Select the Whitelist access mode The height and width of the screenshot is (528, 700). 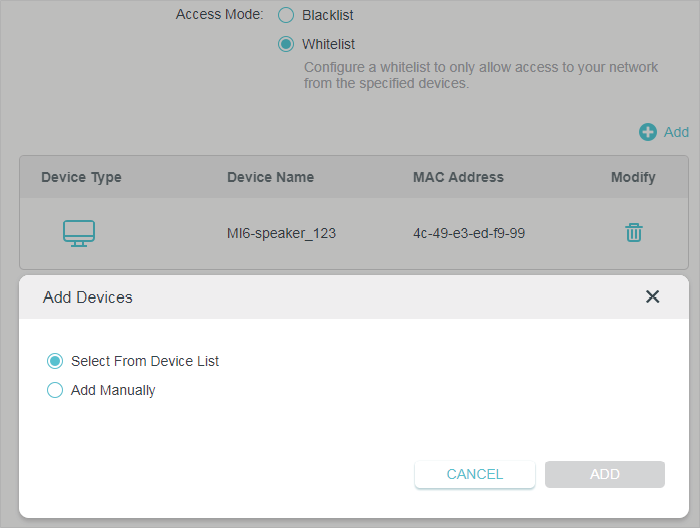(x=286, y=44)
